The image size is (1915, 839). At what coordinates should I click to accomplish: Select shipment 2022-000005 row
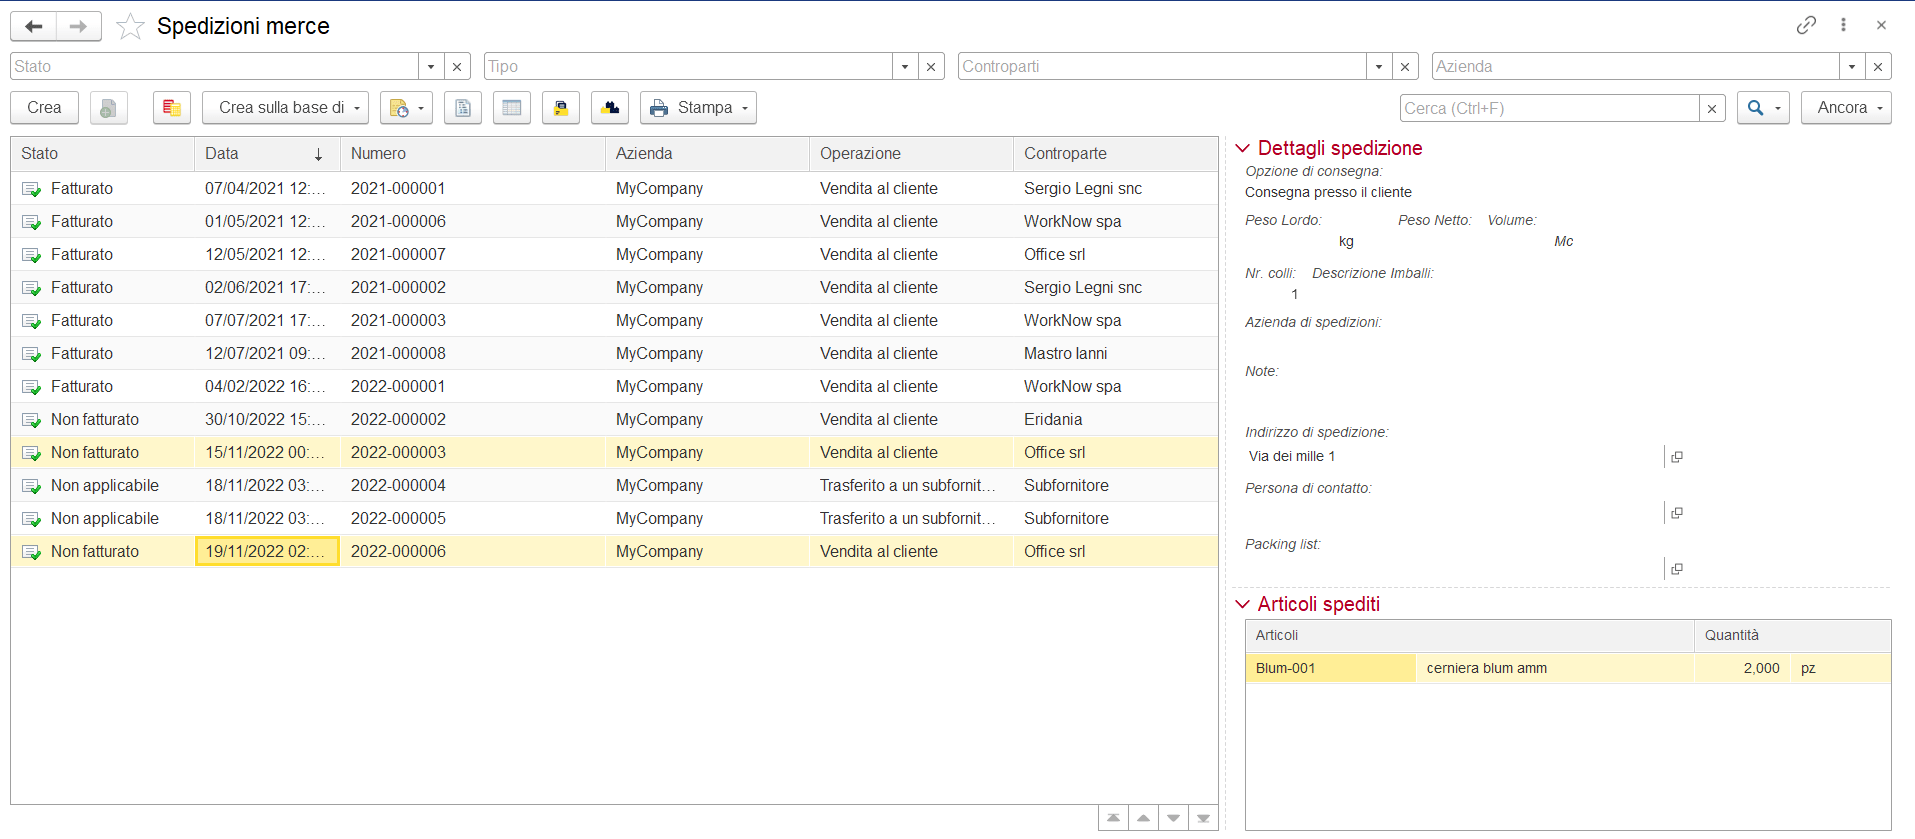click(614, 518)
